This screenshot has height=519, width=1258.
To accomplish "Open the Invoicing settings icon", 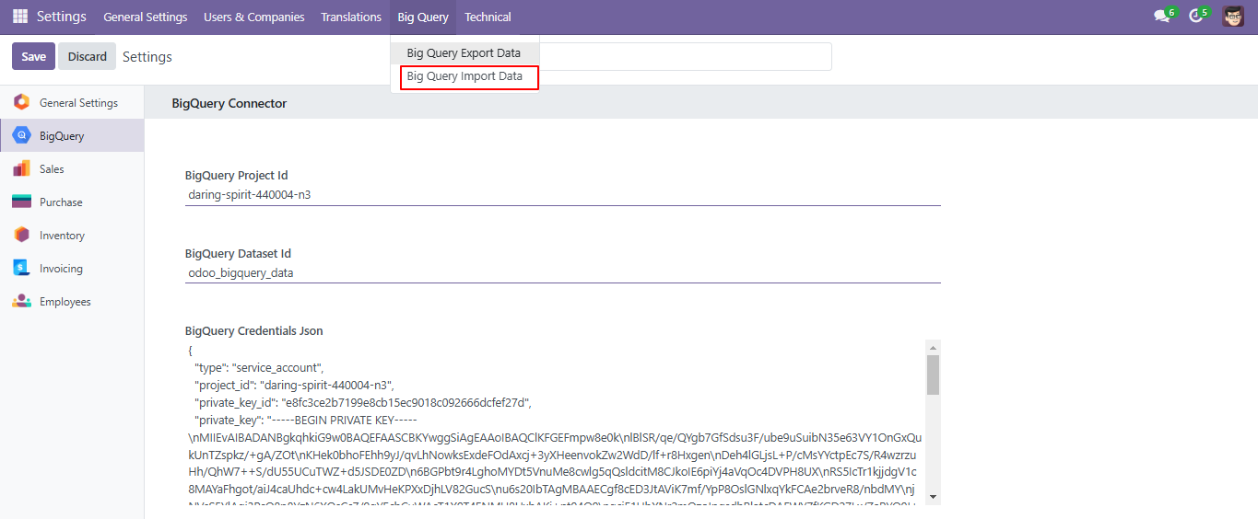I will (x=21, y=268).
